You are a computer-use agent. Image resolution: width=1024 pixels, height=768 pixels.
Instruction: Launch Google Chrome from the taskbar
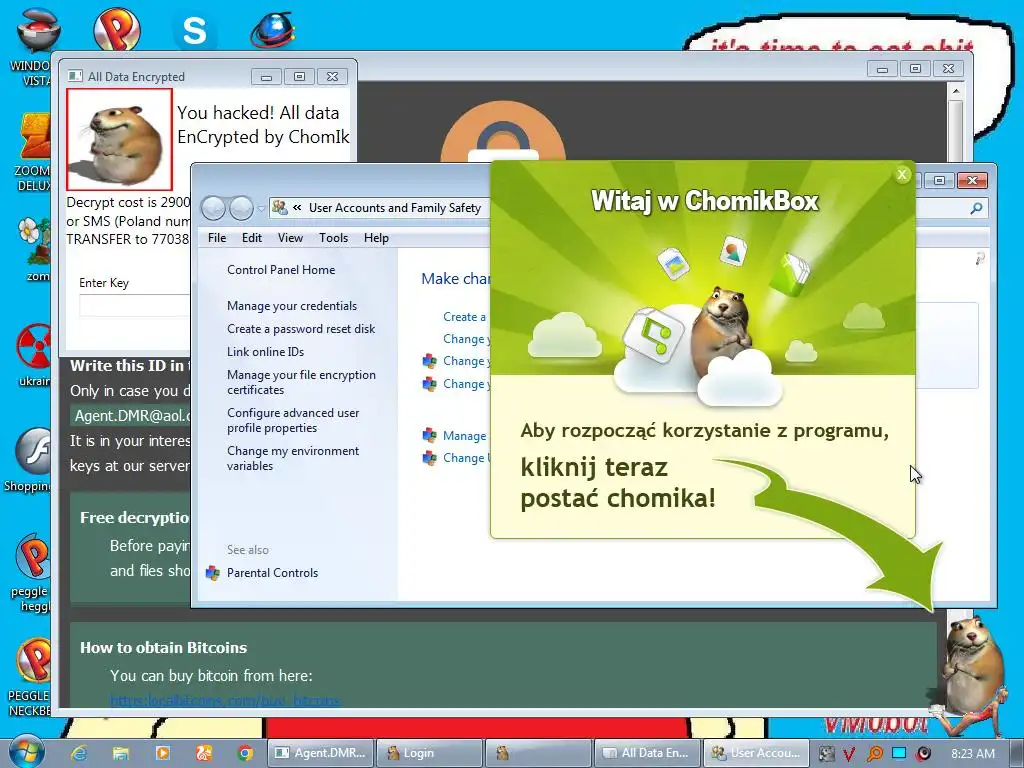pyautogui.click(x=245, y=753)
